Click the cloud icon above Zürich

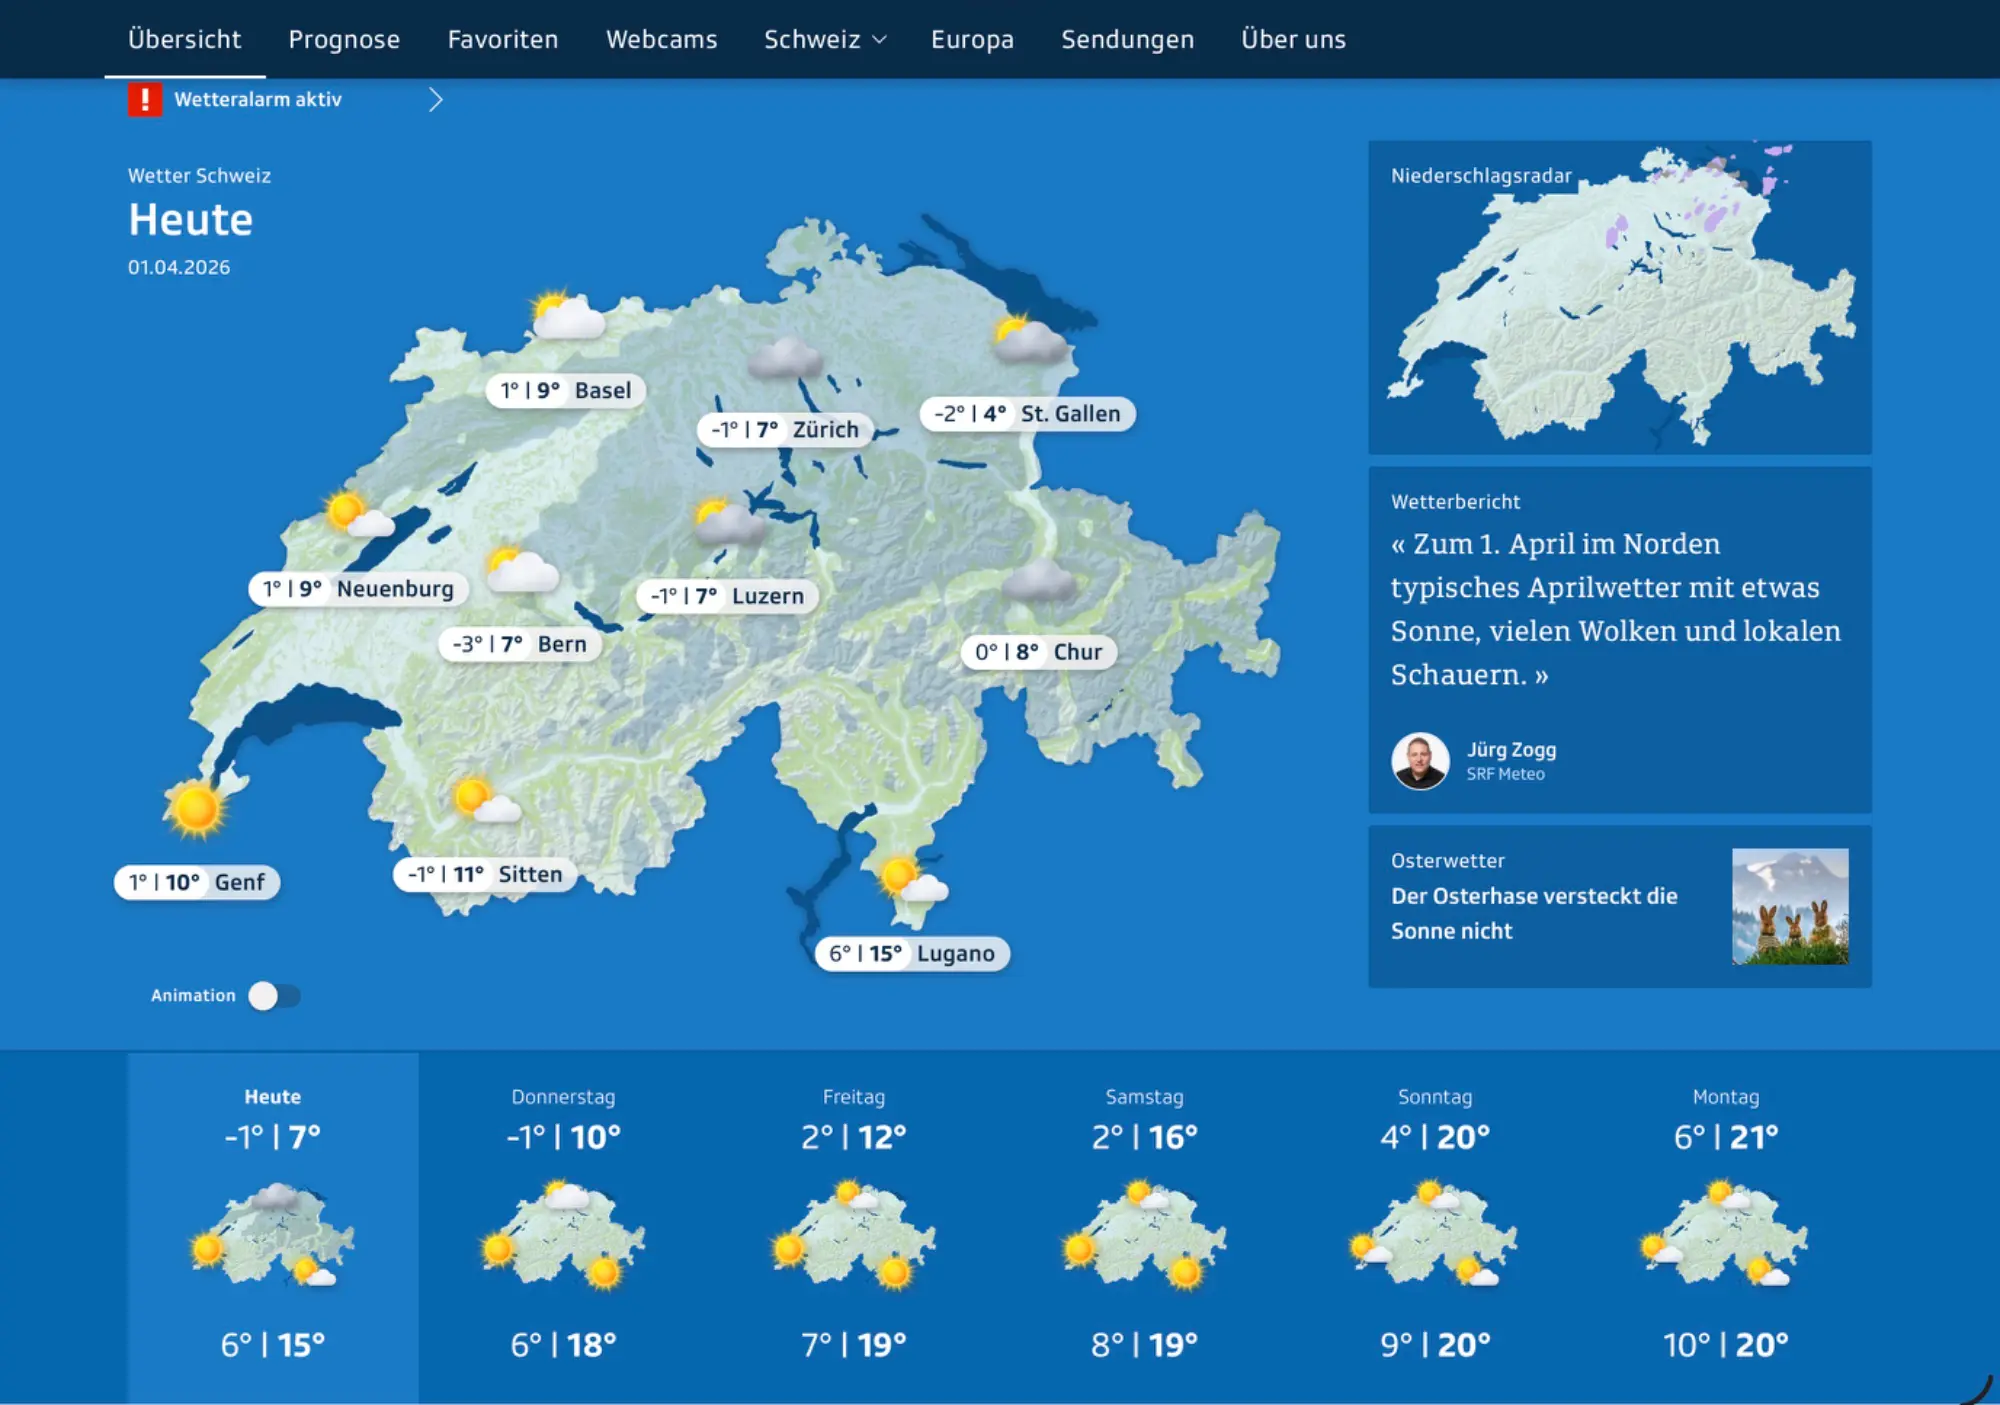(785, 358)
